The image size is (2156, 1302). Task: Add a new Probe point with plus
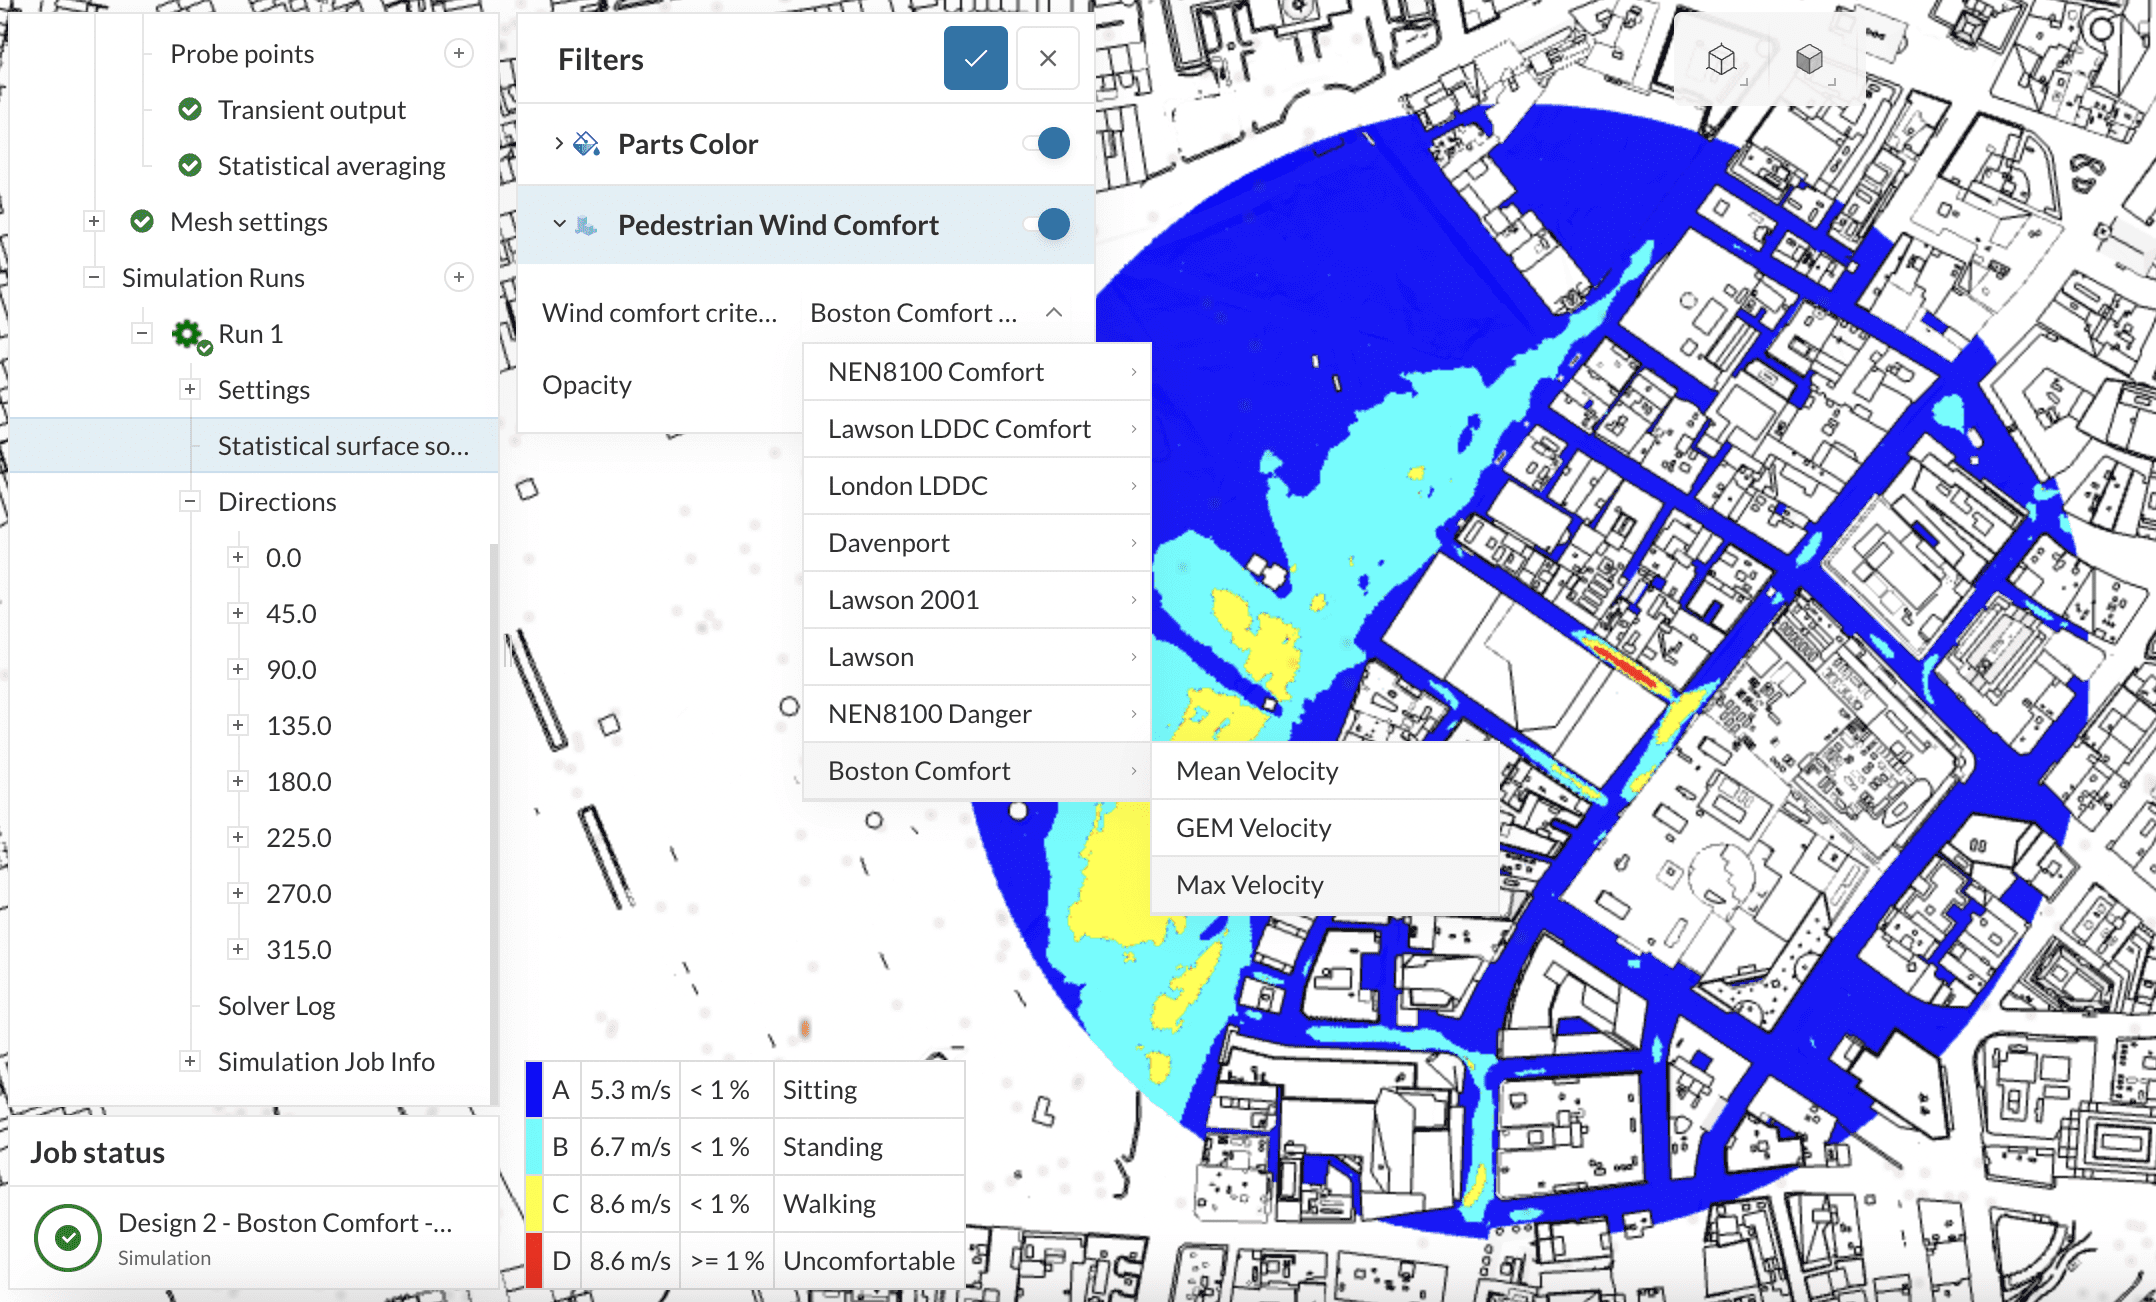click(x=458, y=53)
